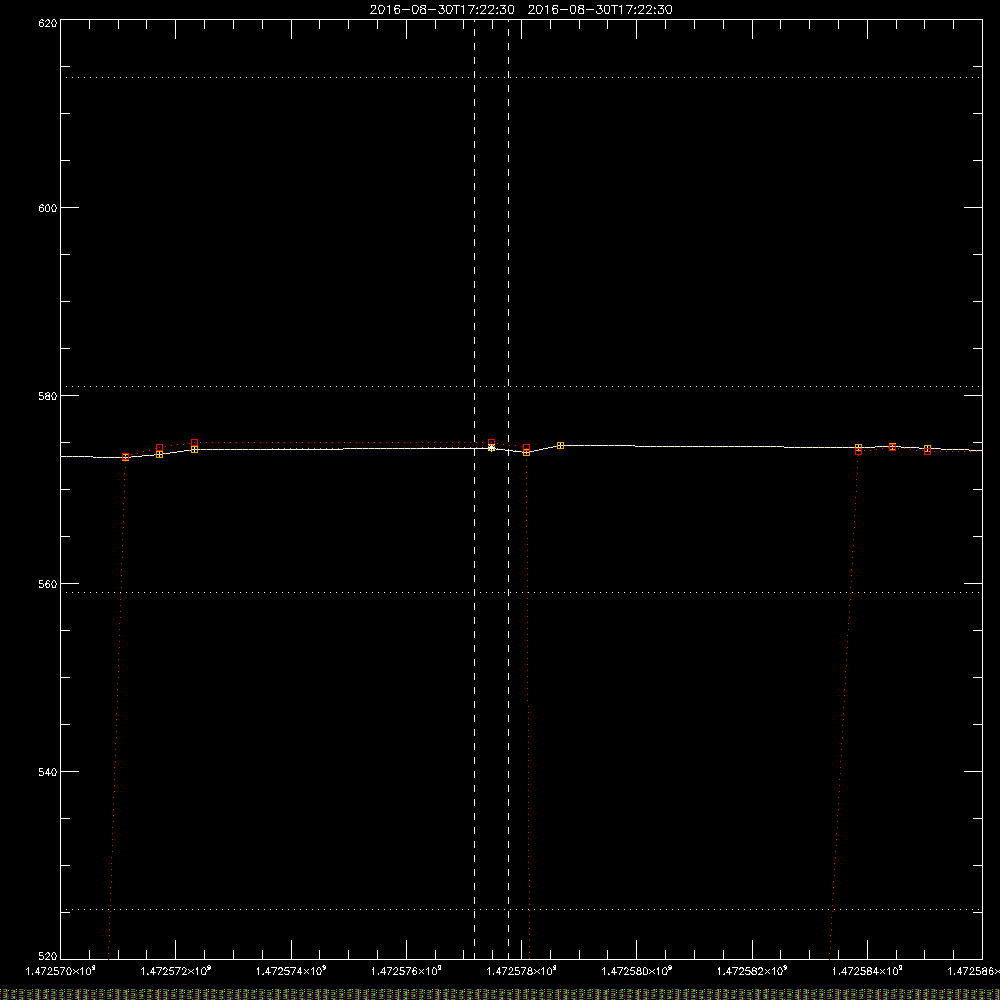Select the orange square marker lacking a red pair

click(560, 445)
